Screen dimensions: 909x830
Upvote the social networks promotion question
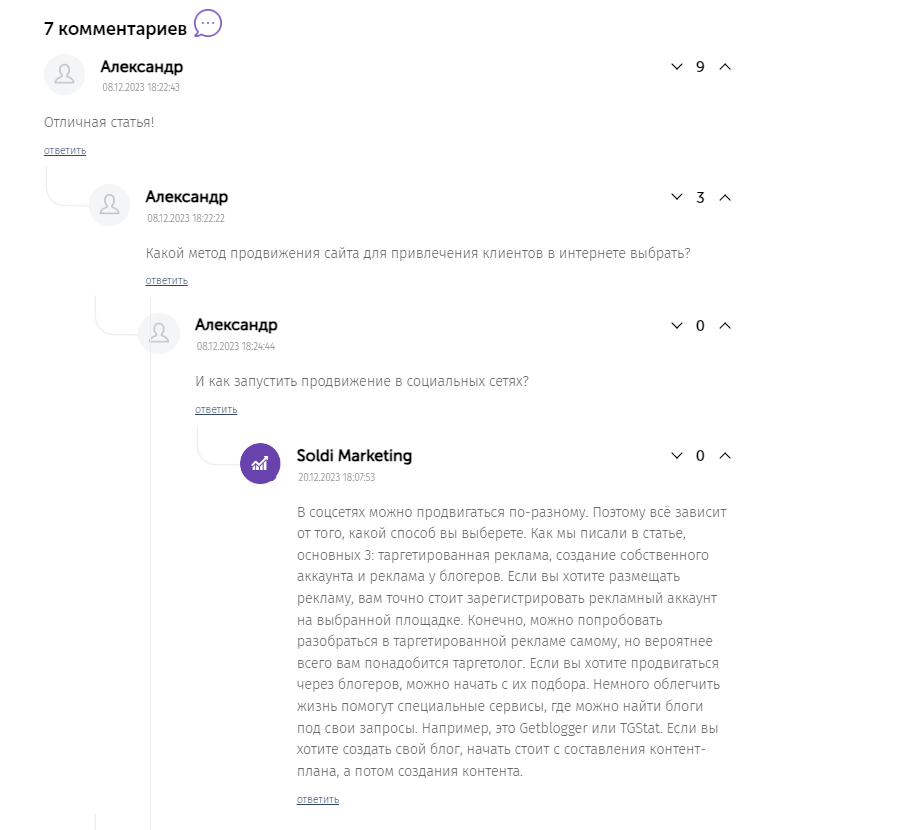pyautogui.click(x=726, y=326)
